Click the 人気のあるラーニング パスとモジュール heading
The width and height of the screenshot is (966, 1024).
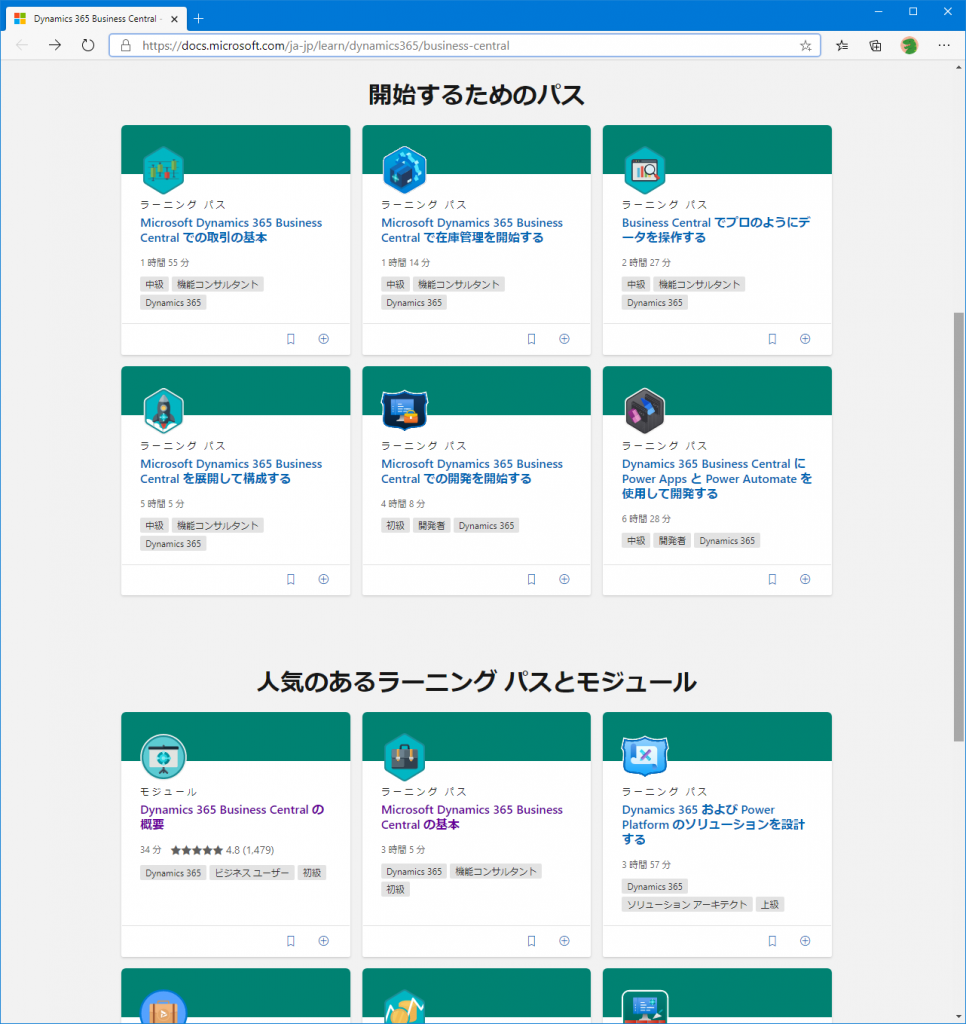coord(476,682)
